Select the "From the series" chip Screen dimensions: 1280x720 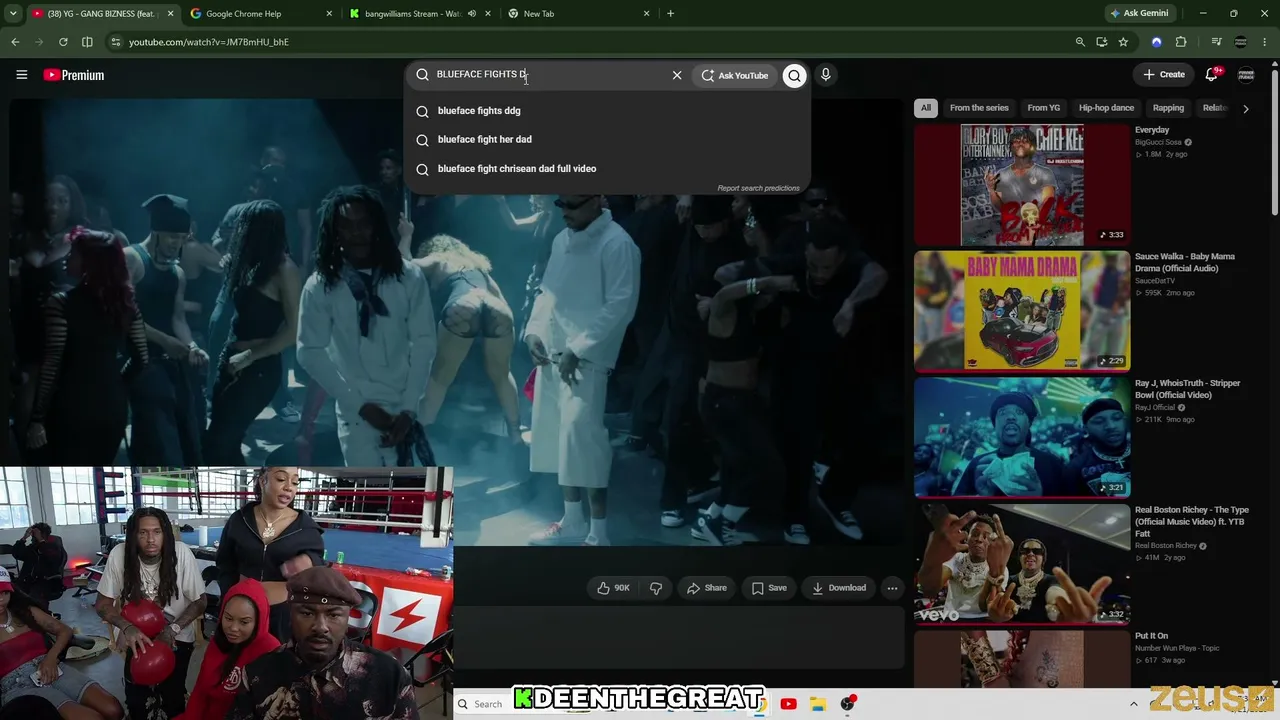click(979, 108)
